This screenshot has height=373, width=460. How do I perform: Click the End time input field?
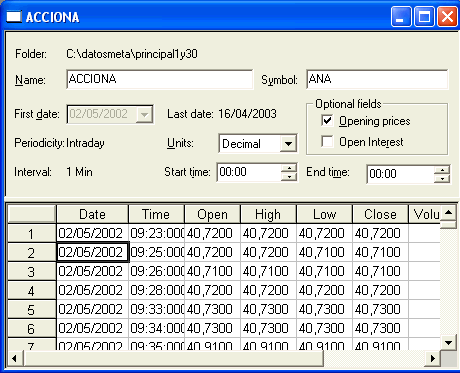pos(400,174)
